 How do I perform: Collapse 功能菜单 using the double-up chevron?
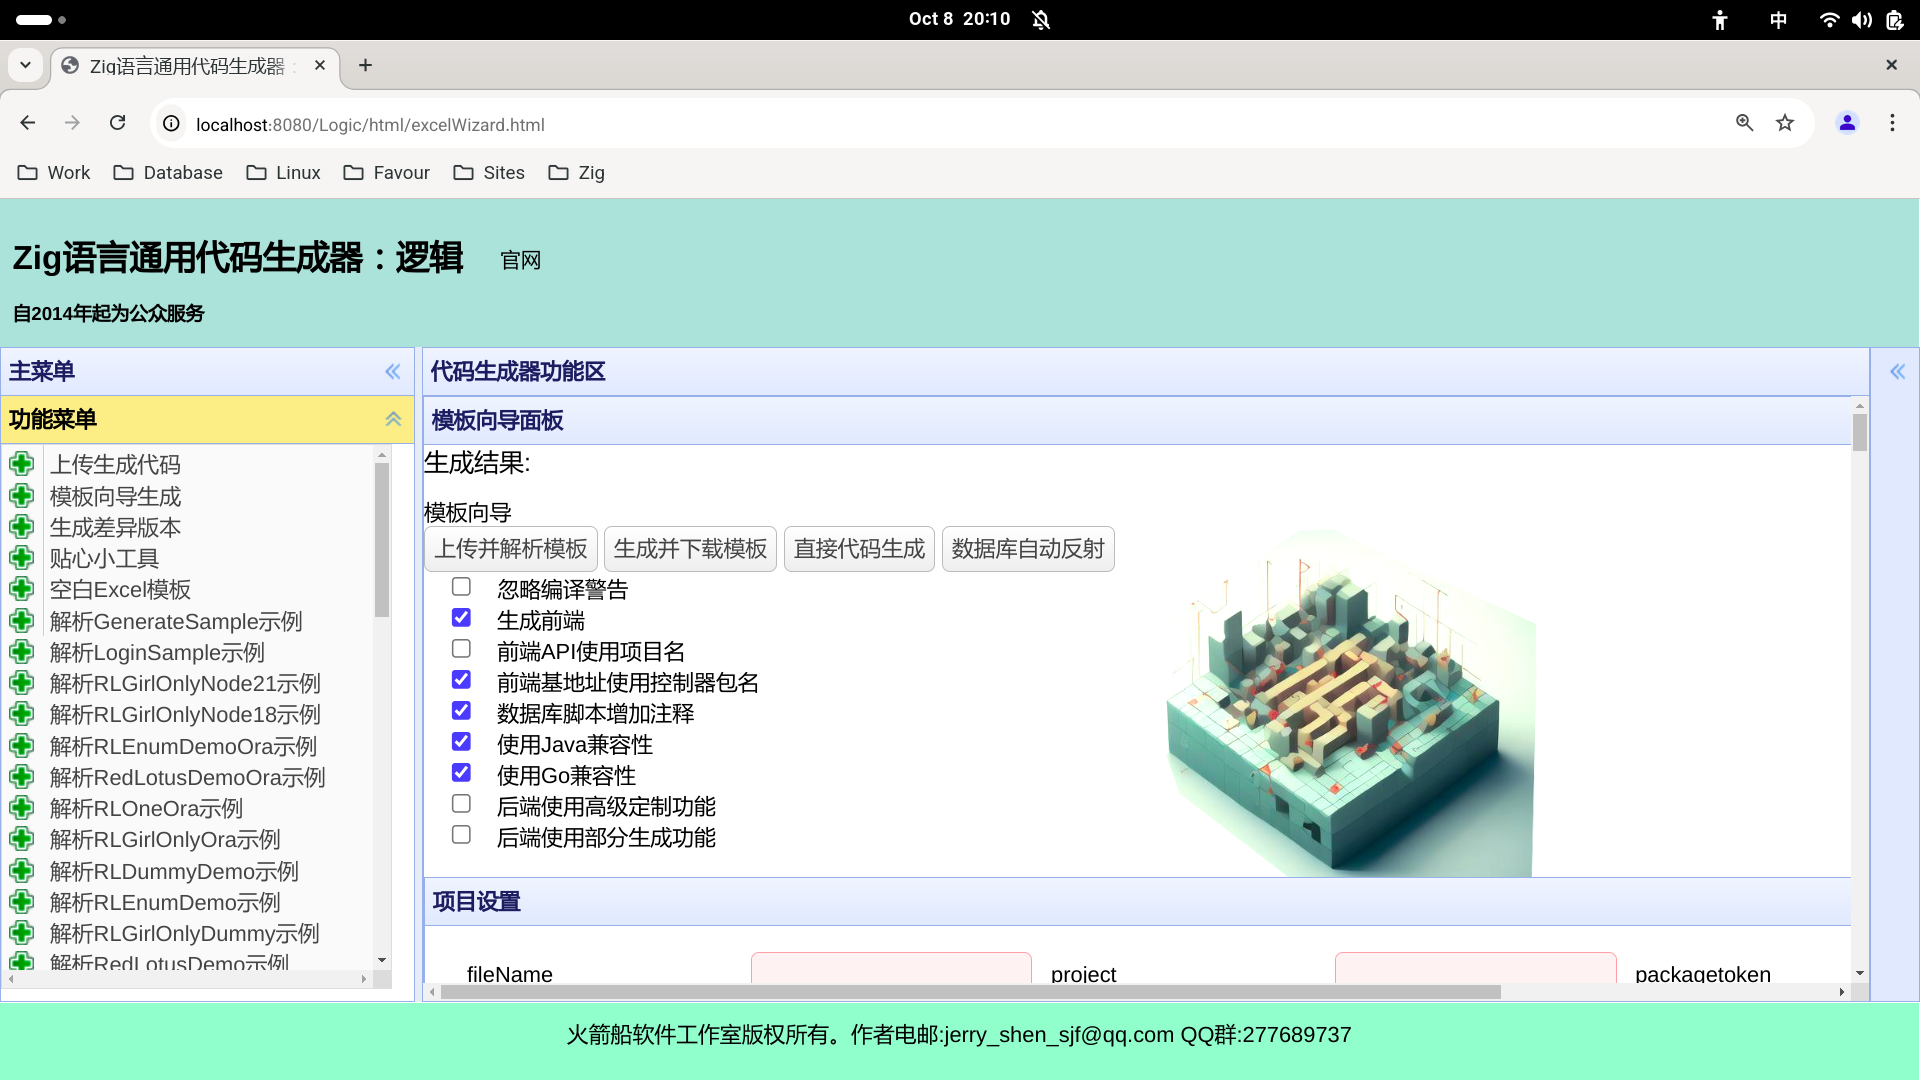392,419
